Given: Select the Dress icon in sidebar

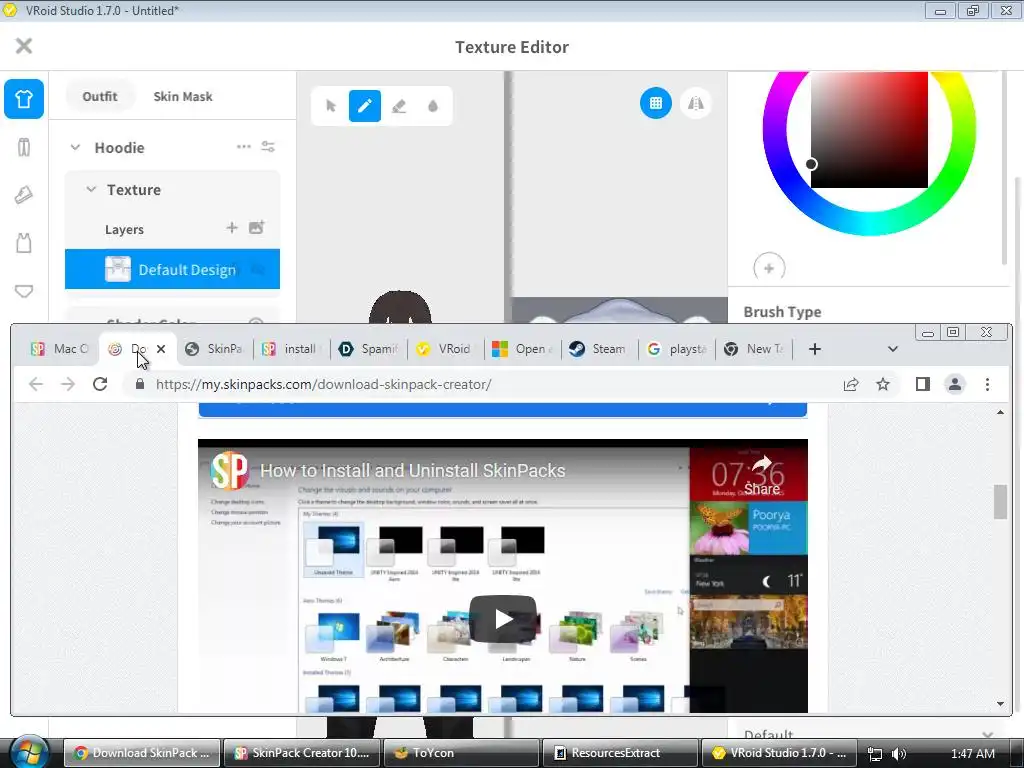Looking at the screenshot, I should click(24, 243).
